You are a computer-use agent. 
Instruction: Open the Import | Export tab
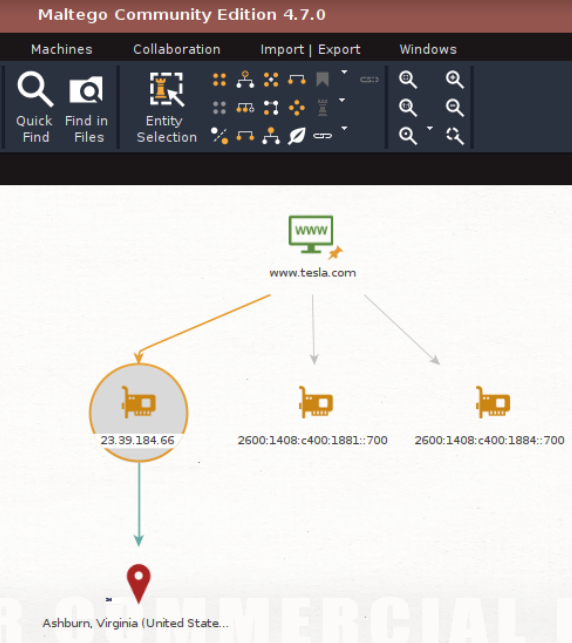310,49
